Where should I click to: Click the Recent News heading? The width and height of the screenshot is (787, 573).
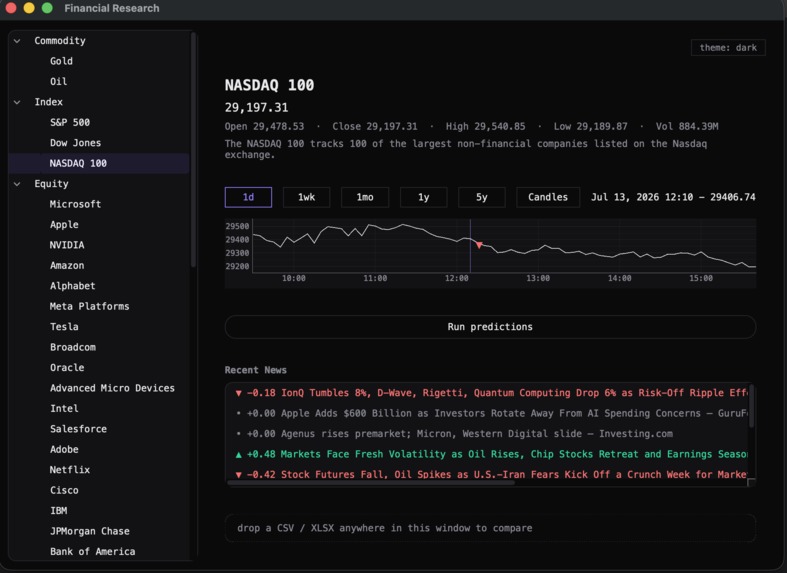255,370
